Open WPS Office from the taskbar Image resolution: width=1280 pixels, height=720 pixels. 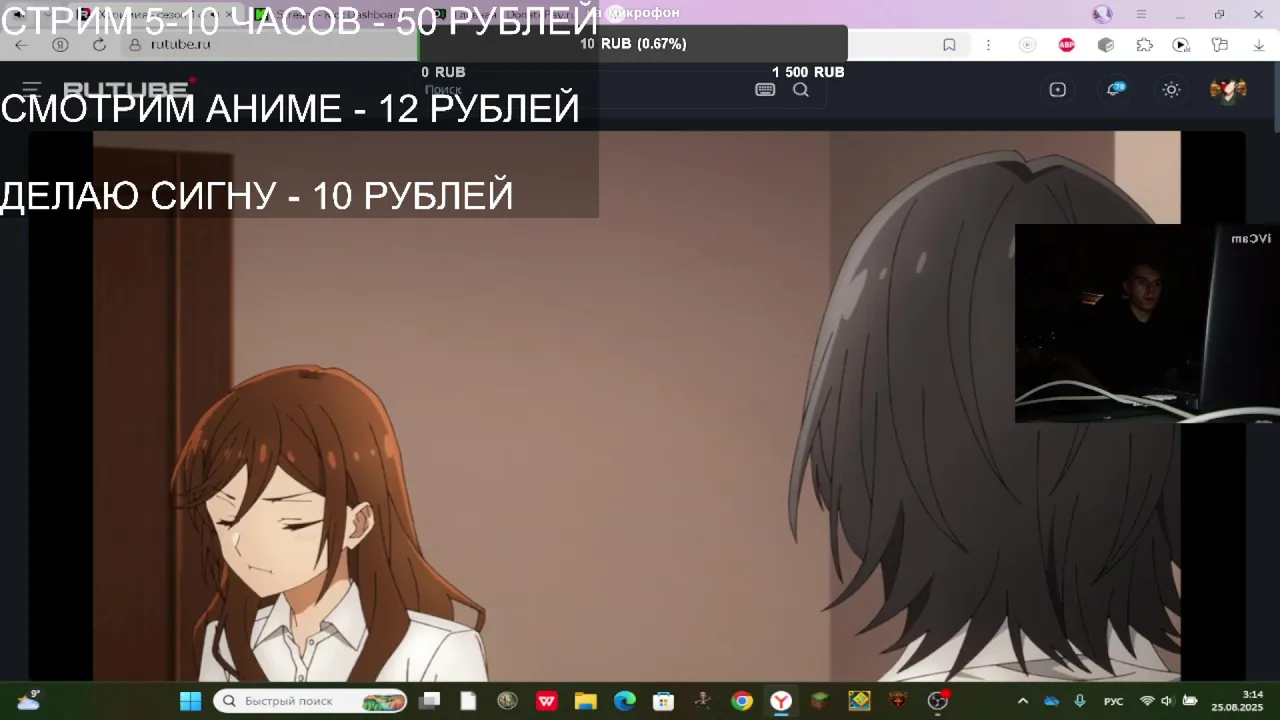(546, 701)
